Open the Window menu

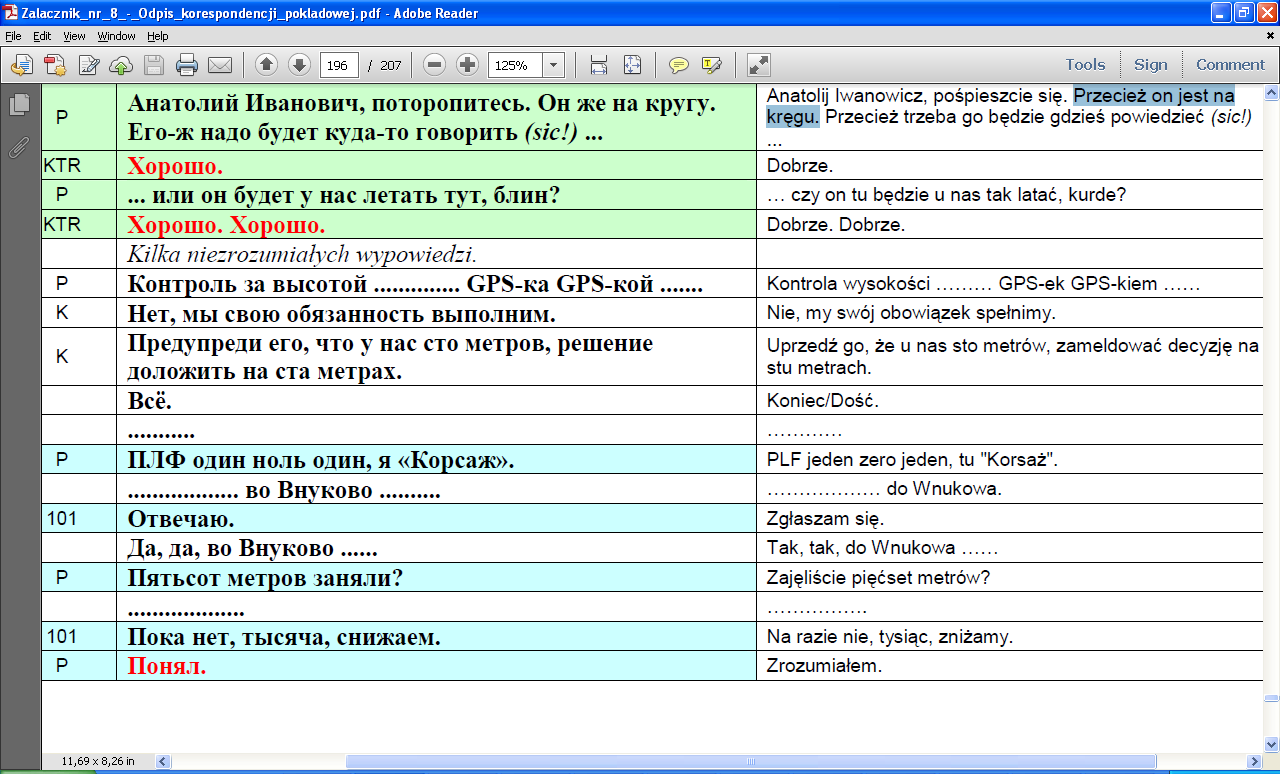point(116,36)
